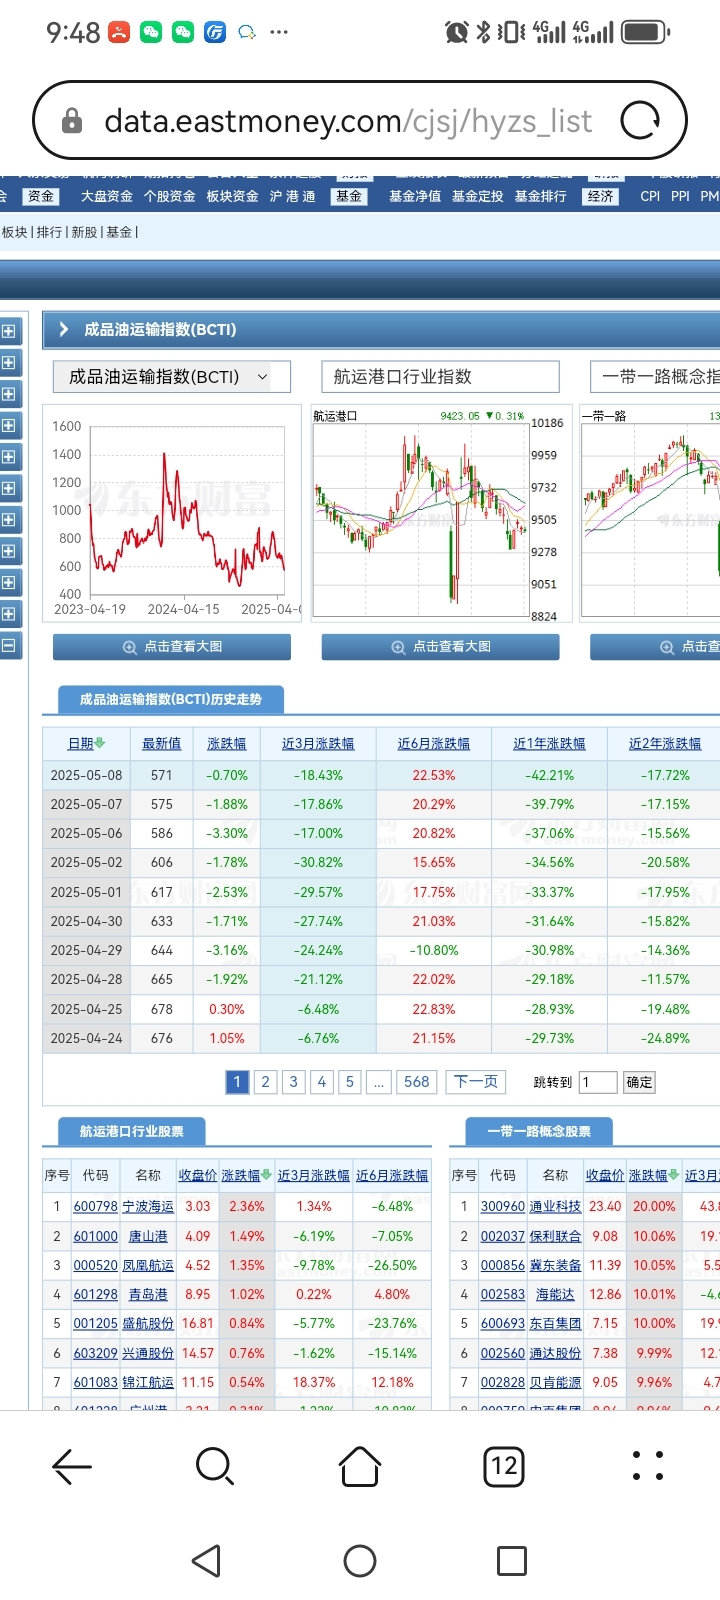Open the 基金排行 menu item
This screenshot has height=1600, width=720.
pyautogui.click(x=541, y=196)
